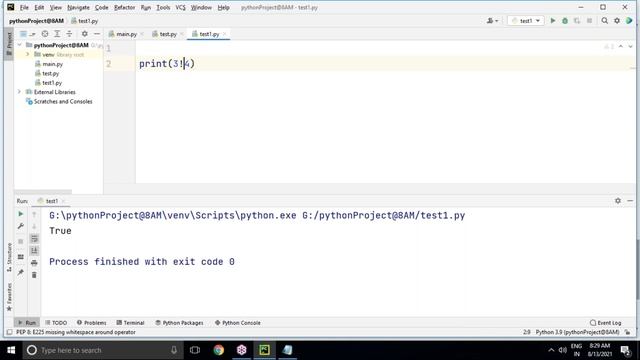The image size is (640, 360).
Task: Click stop icon in Run panel
Action: (x=20, y=241)
